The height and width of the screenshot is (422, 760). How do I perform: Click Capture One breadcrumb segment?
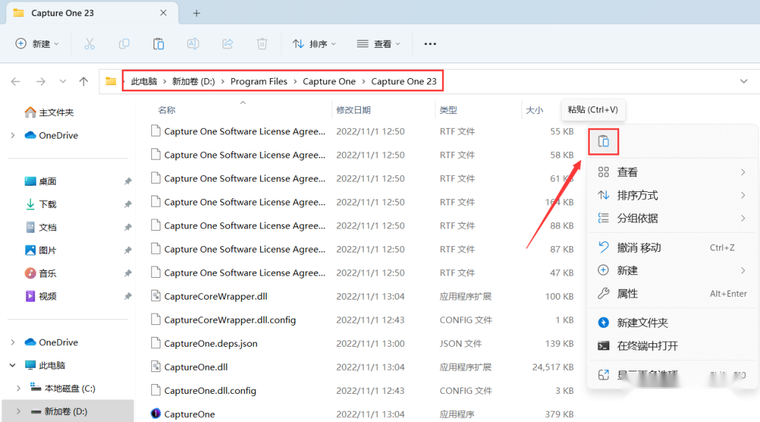pyautogui.click(x=329, y=81)
